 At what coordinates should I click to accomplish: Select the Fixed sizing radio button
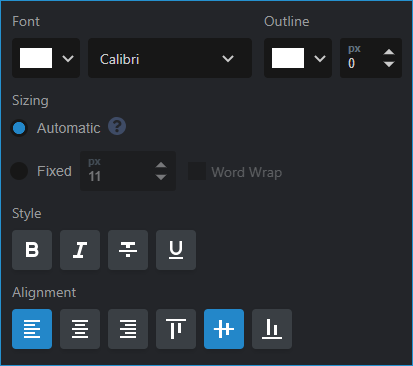point(19,171)
